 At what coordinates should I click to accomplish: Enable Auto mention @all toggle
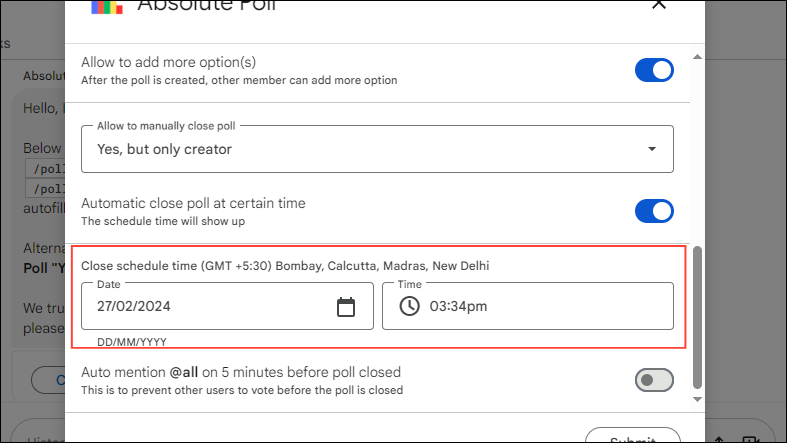coord(654,380)
